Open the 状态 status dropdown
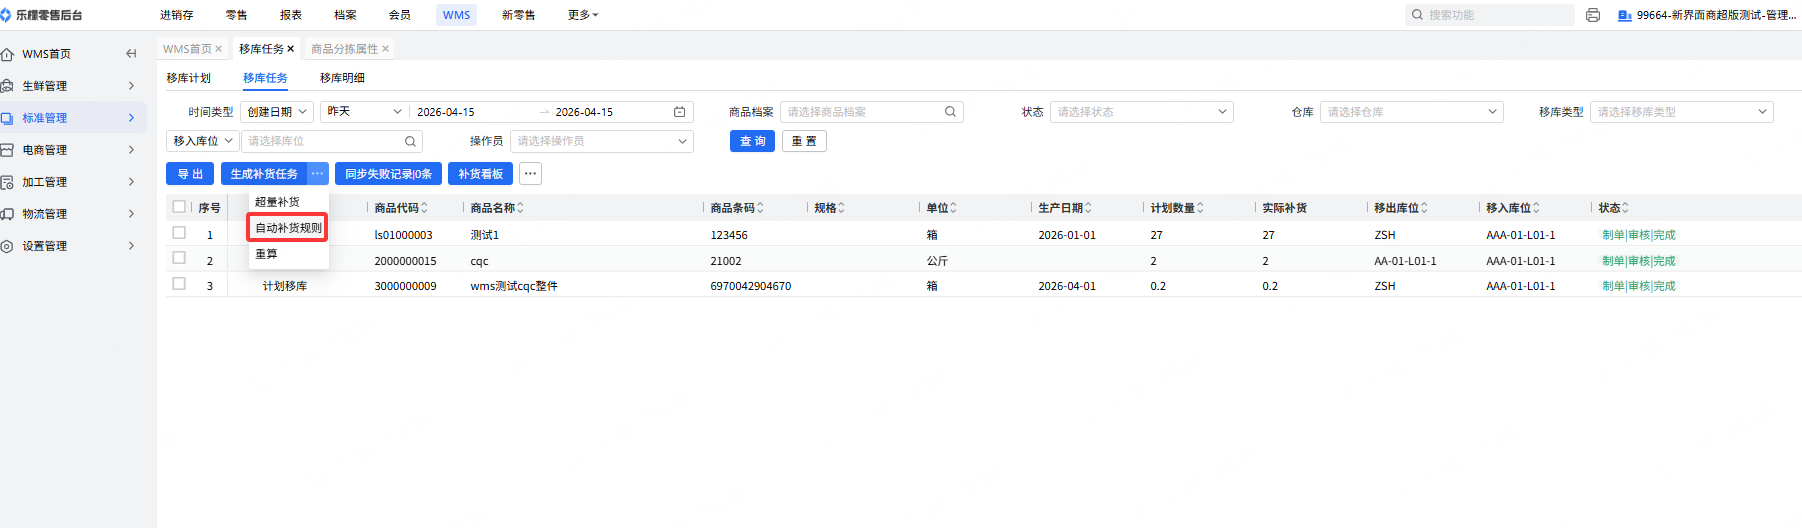This screenshot has height=528, width=1802. [1141, 112]
